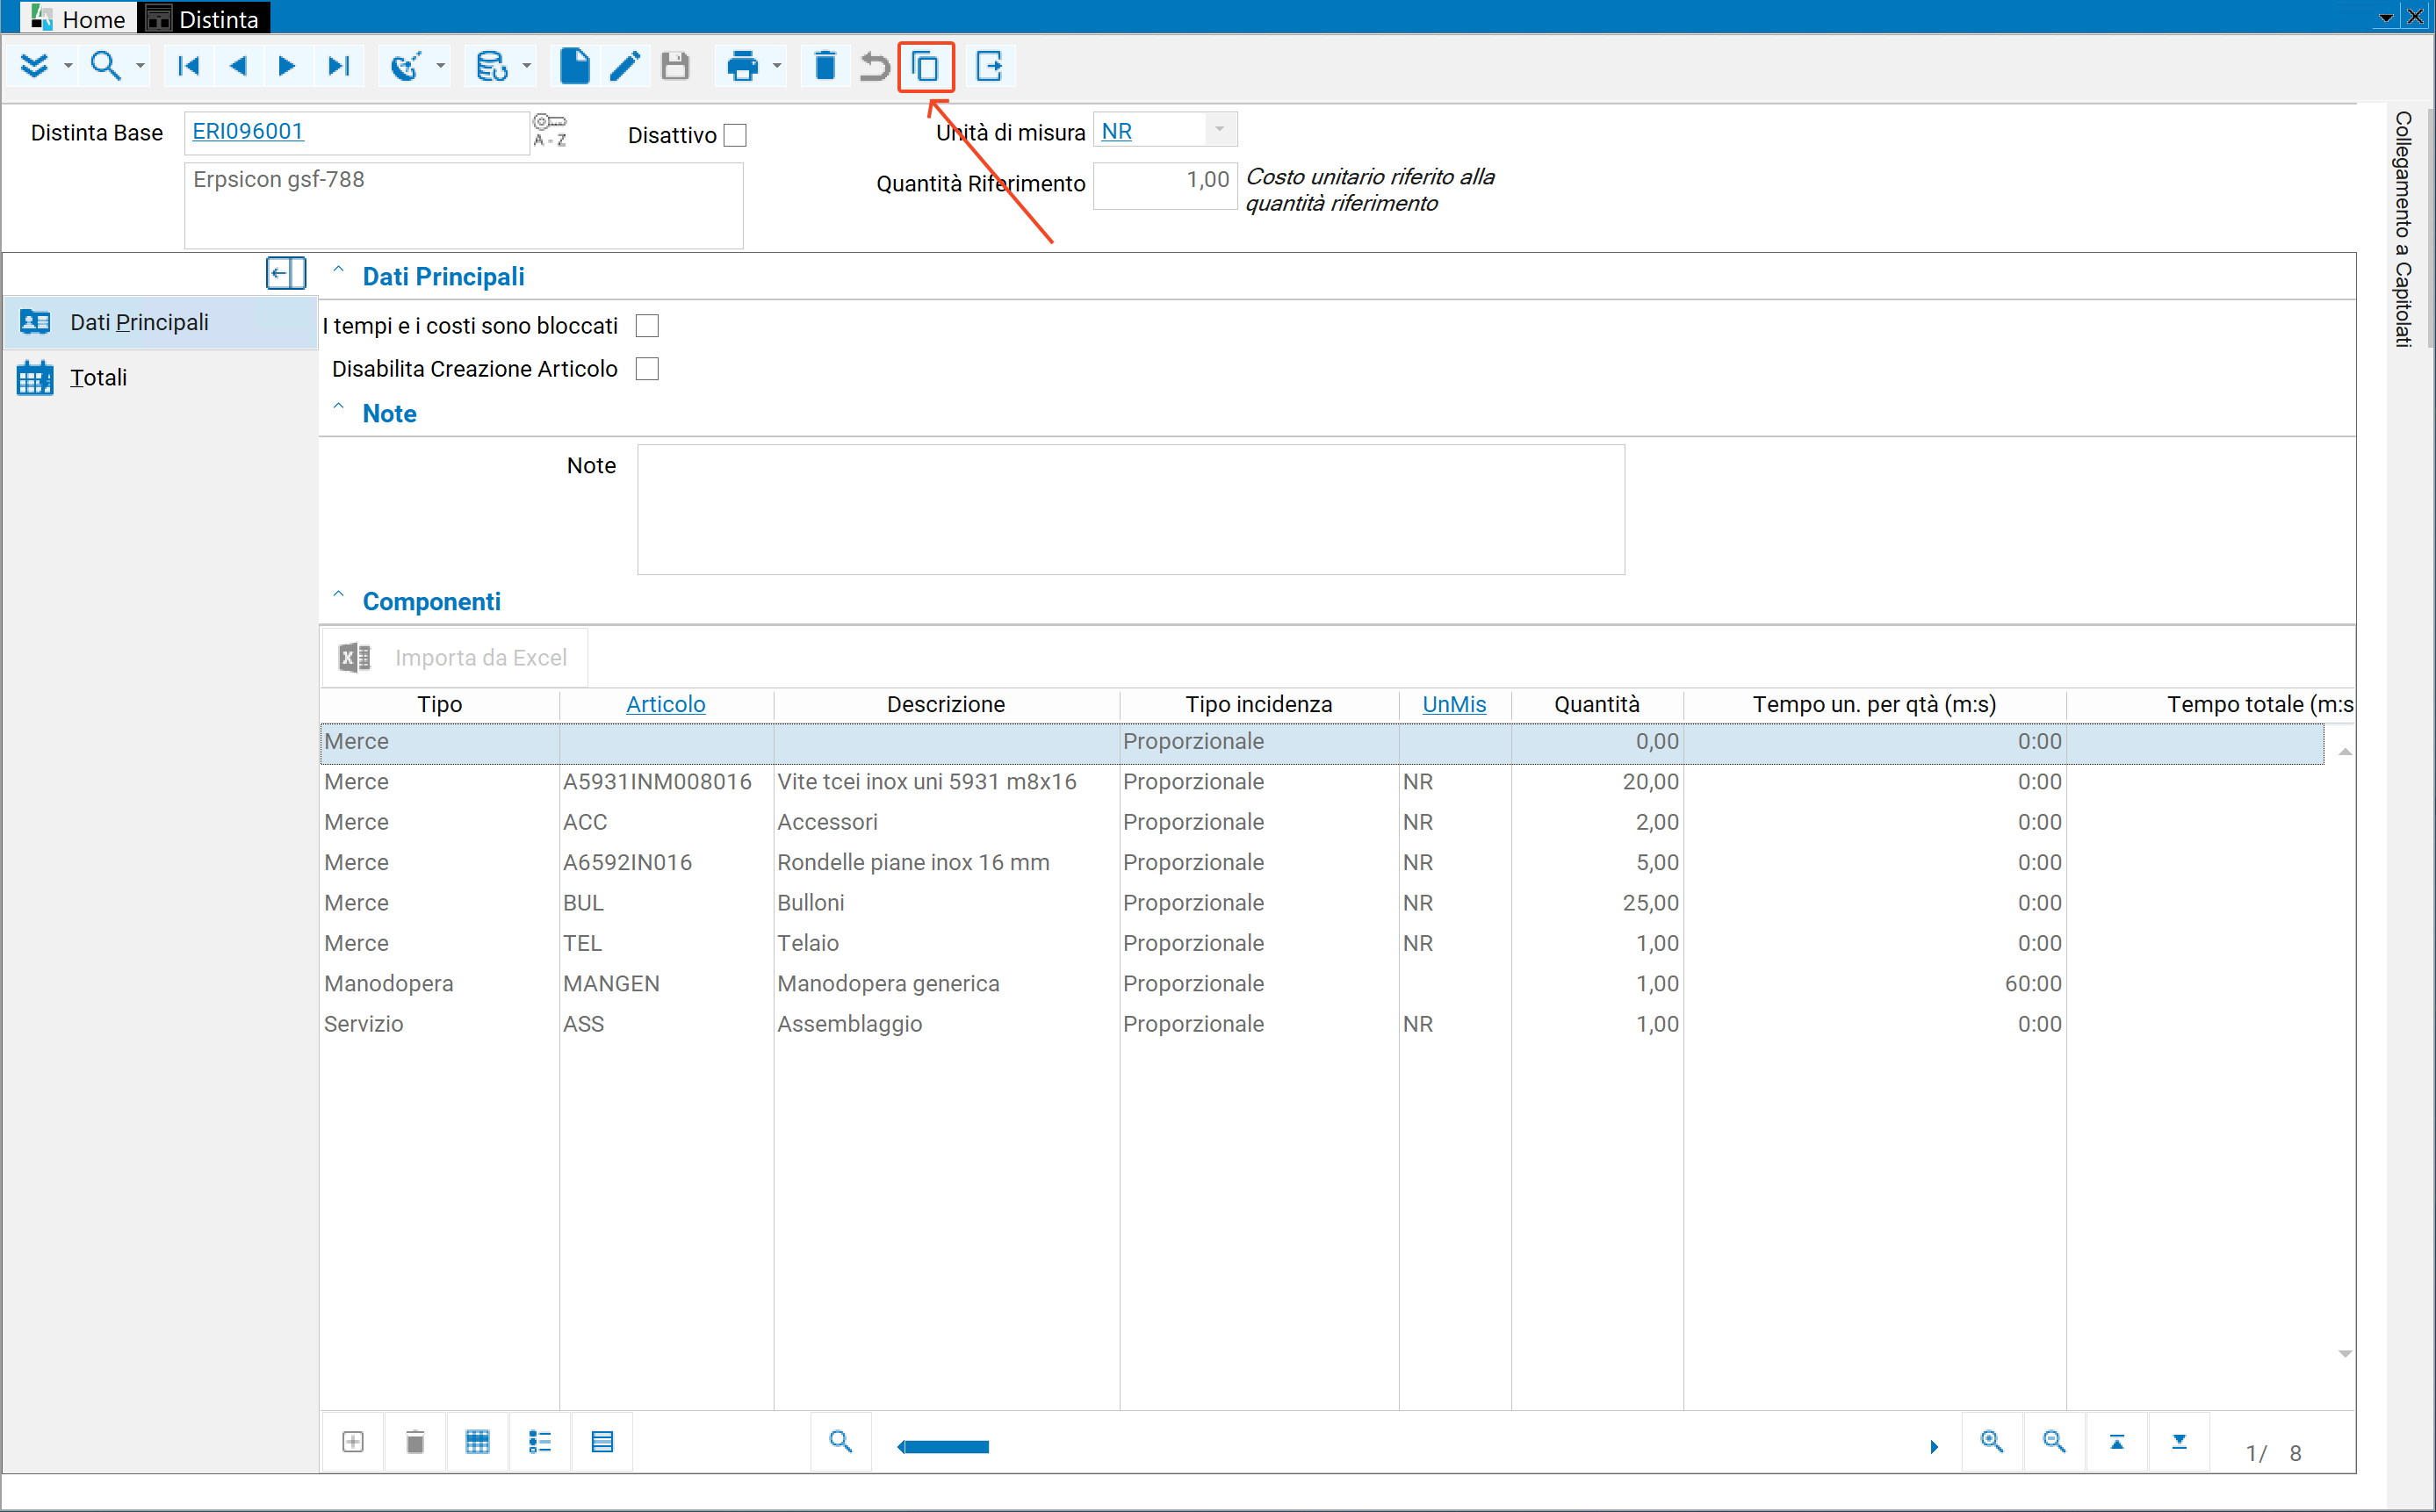The image size is (2436, 1512).
Task: Jump to the top grid row
Action: (2117, 1441)
